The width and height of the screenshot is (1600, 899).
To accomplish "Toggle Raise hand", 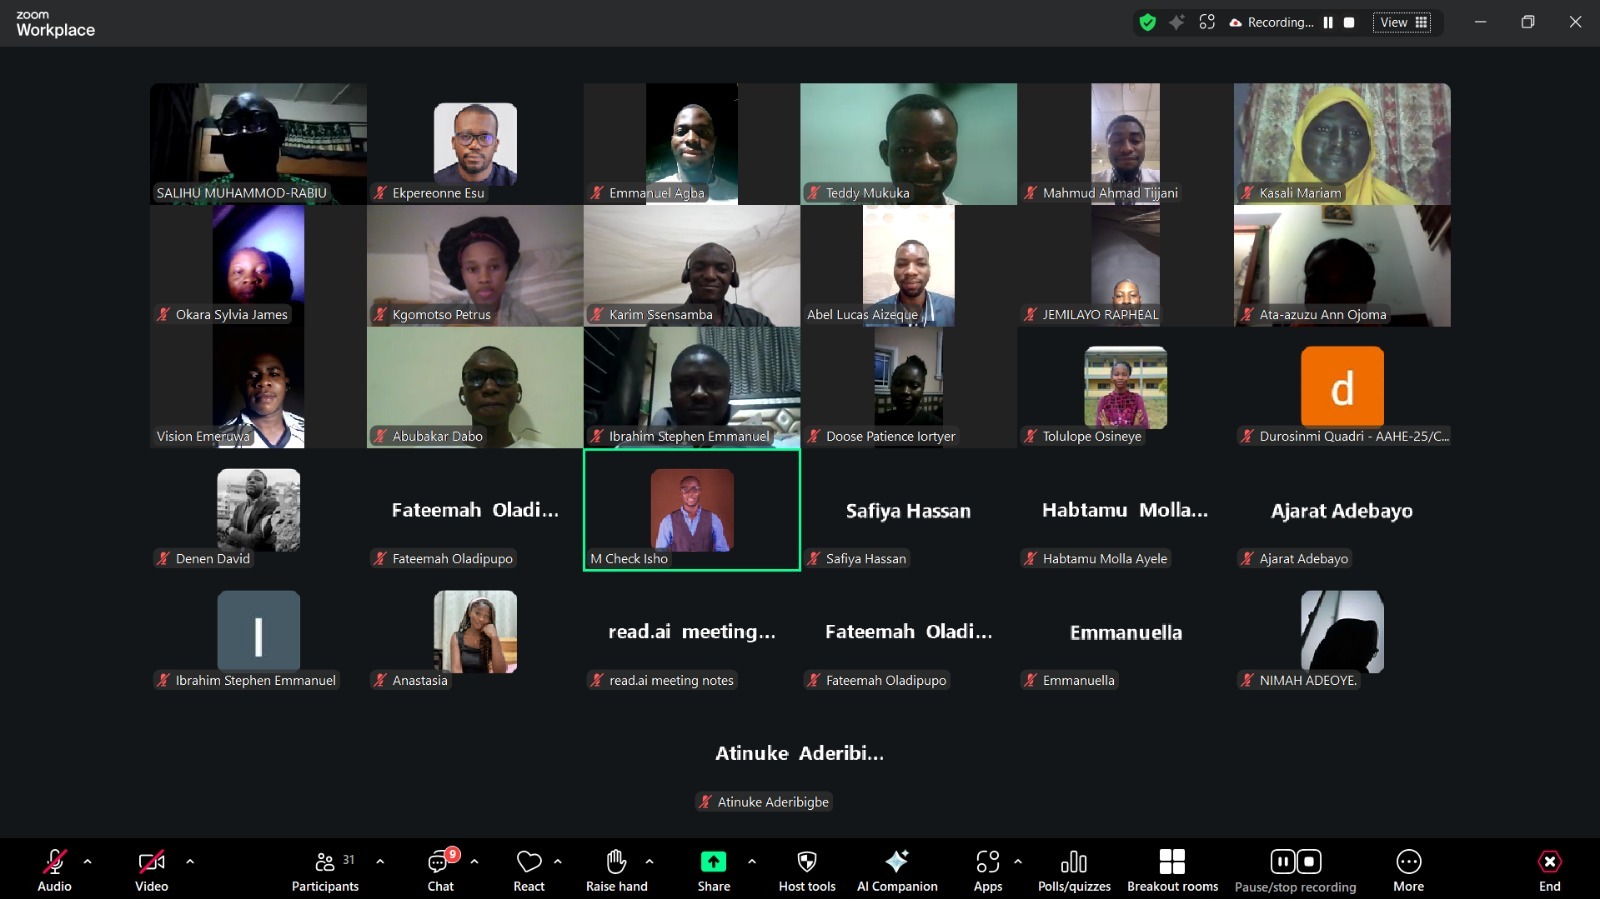I will pos(616,869).
